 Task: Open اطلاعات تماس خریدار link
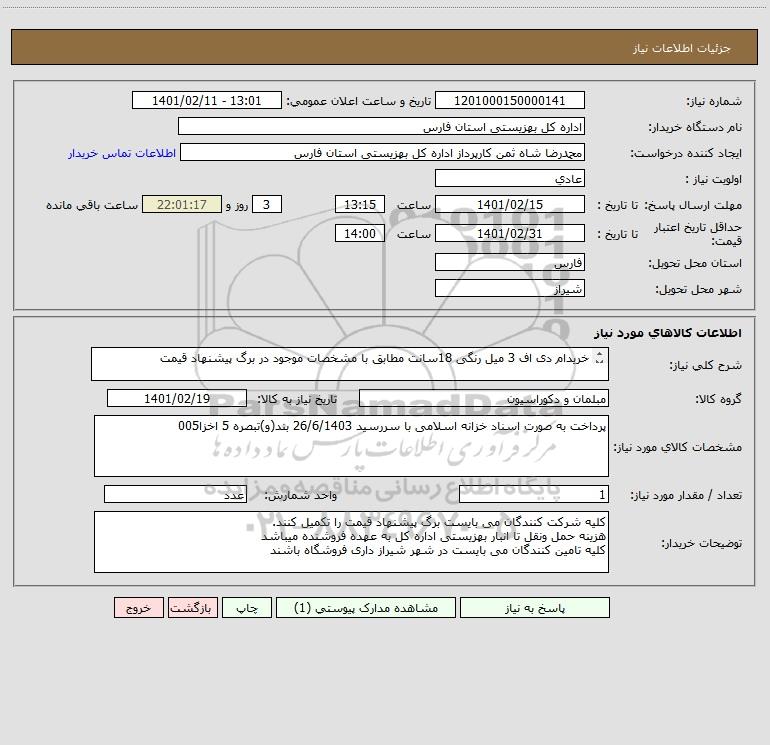pos(122,153)
